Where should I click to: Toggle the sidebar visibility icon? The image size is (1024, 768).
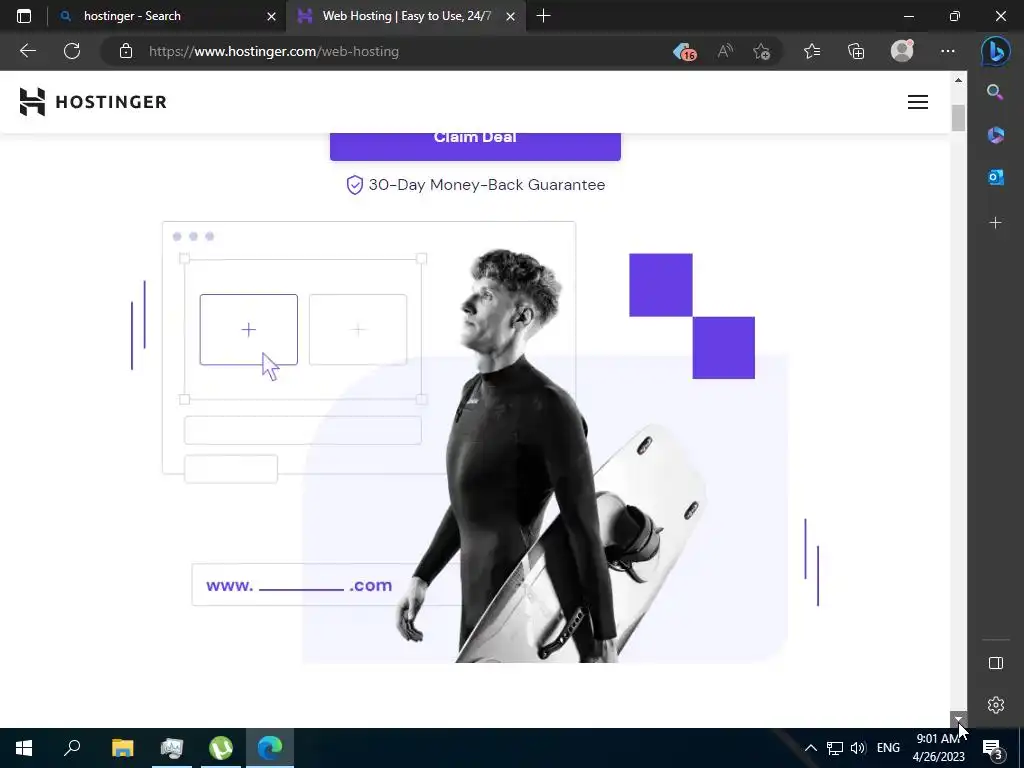[x=995, y=663]
